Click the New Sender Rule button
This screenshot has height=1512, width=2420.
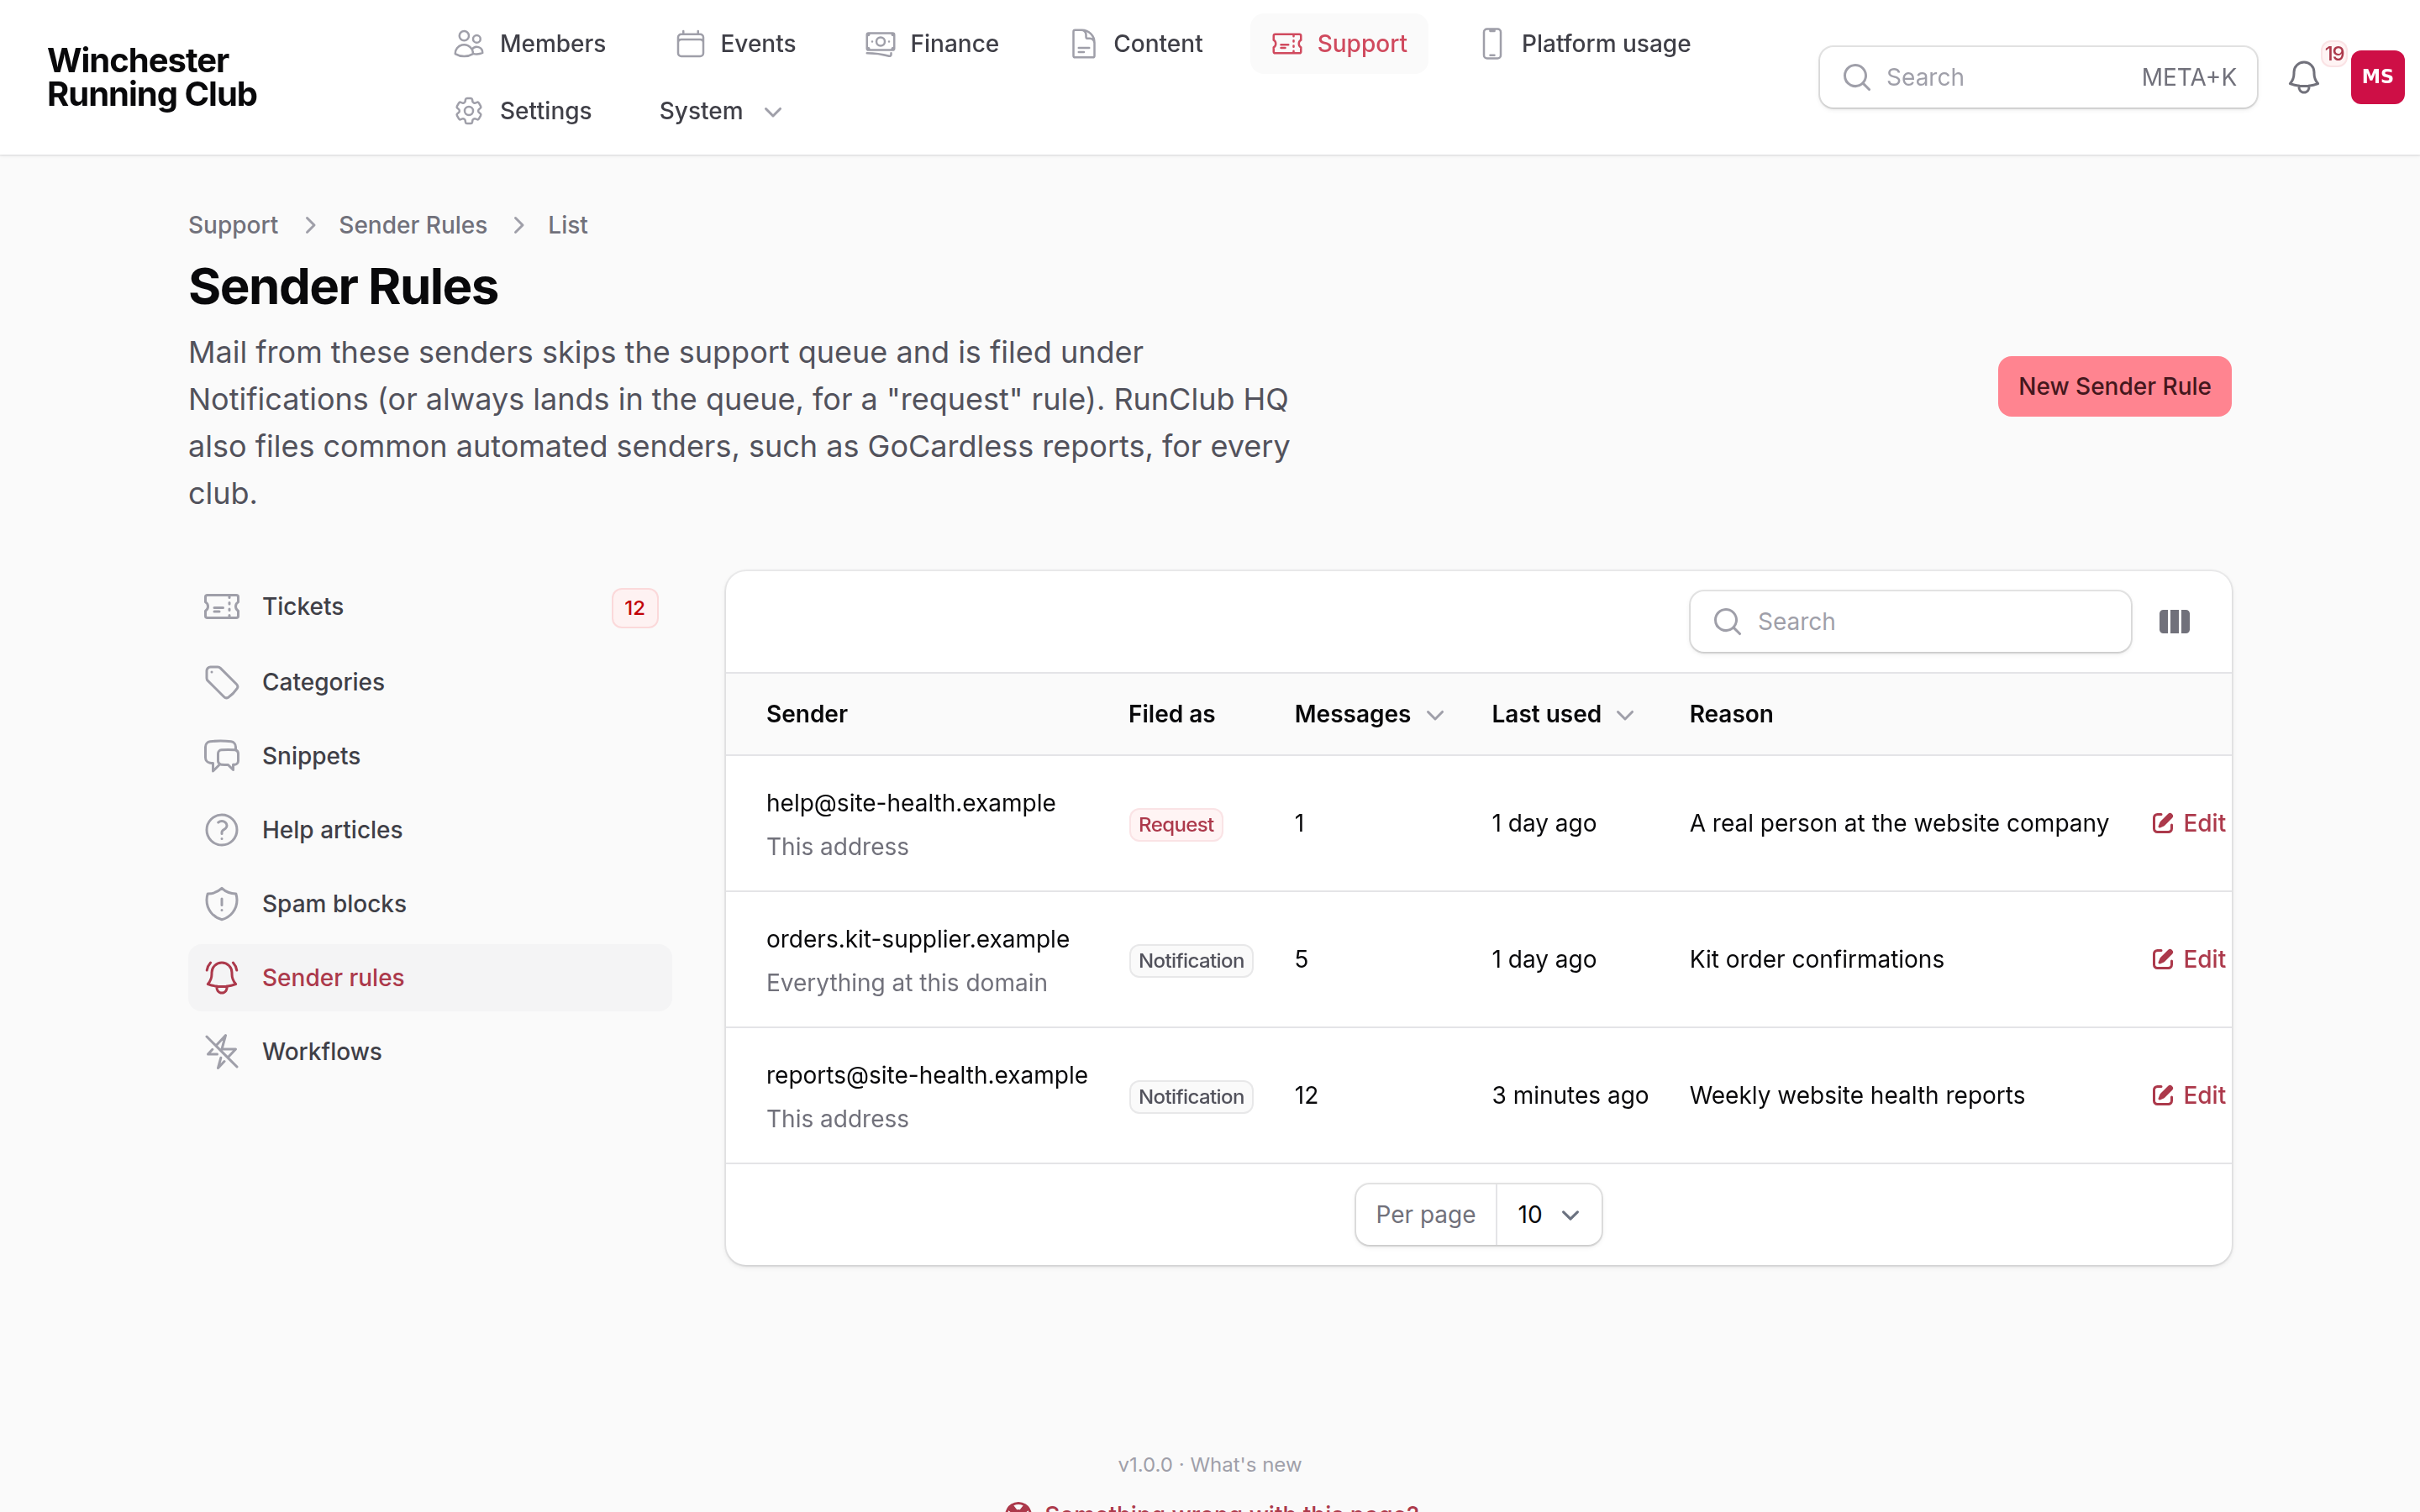[2114, 386]
